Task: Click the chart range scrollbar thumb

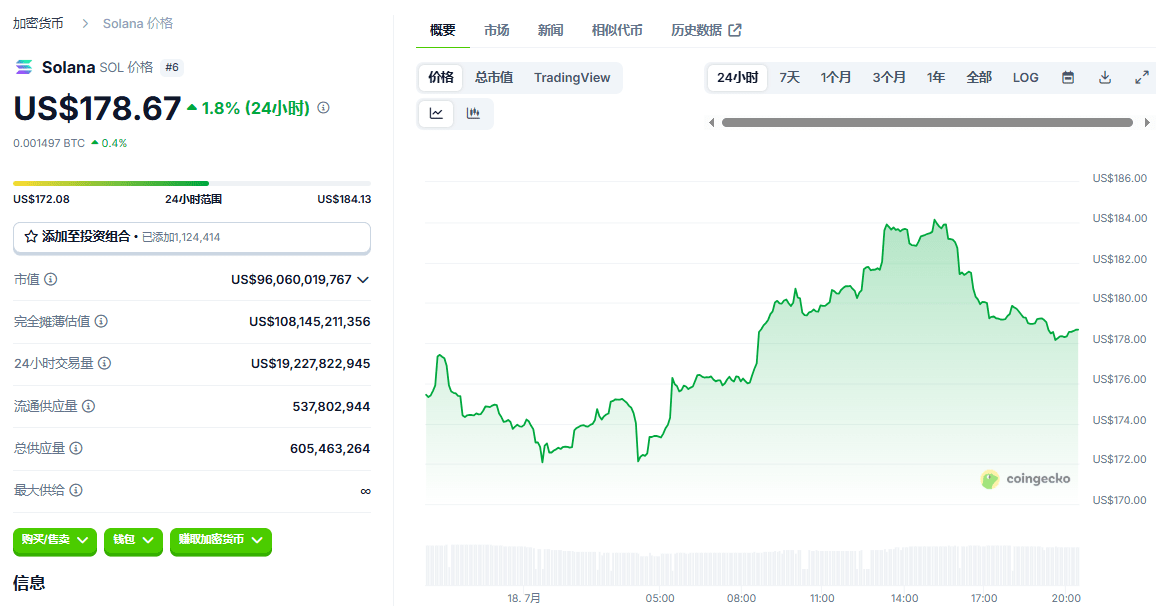Action: [927, 123]
